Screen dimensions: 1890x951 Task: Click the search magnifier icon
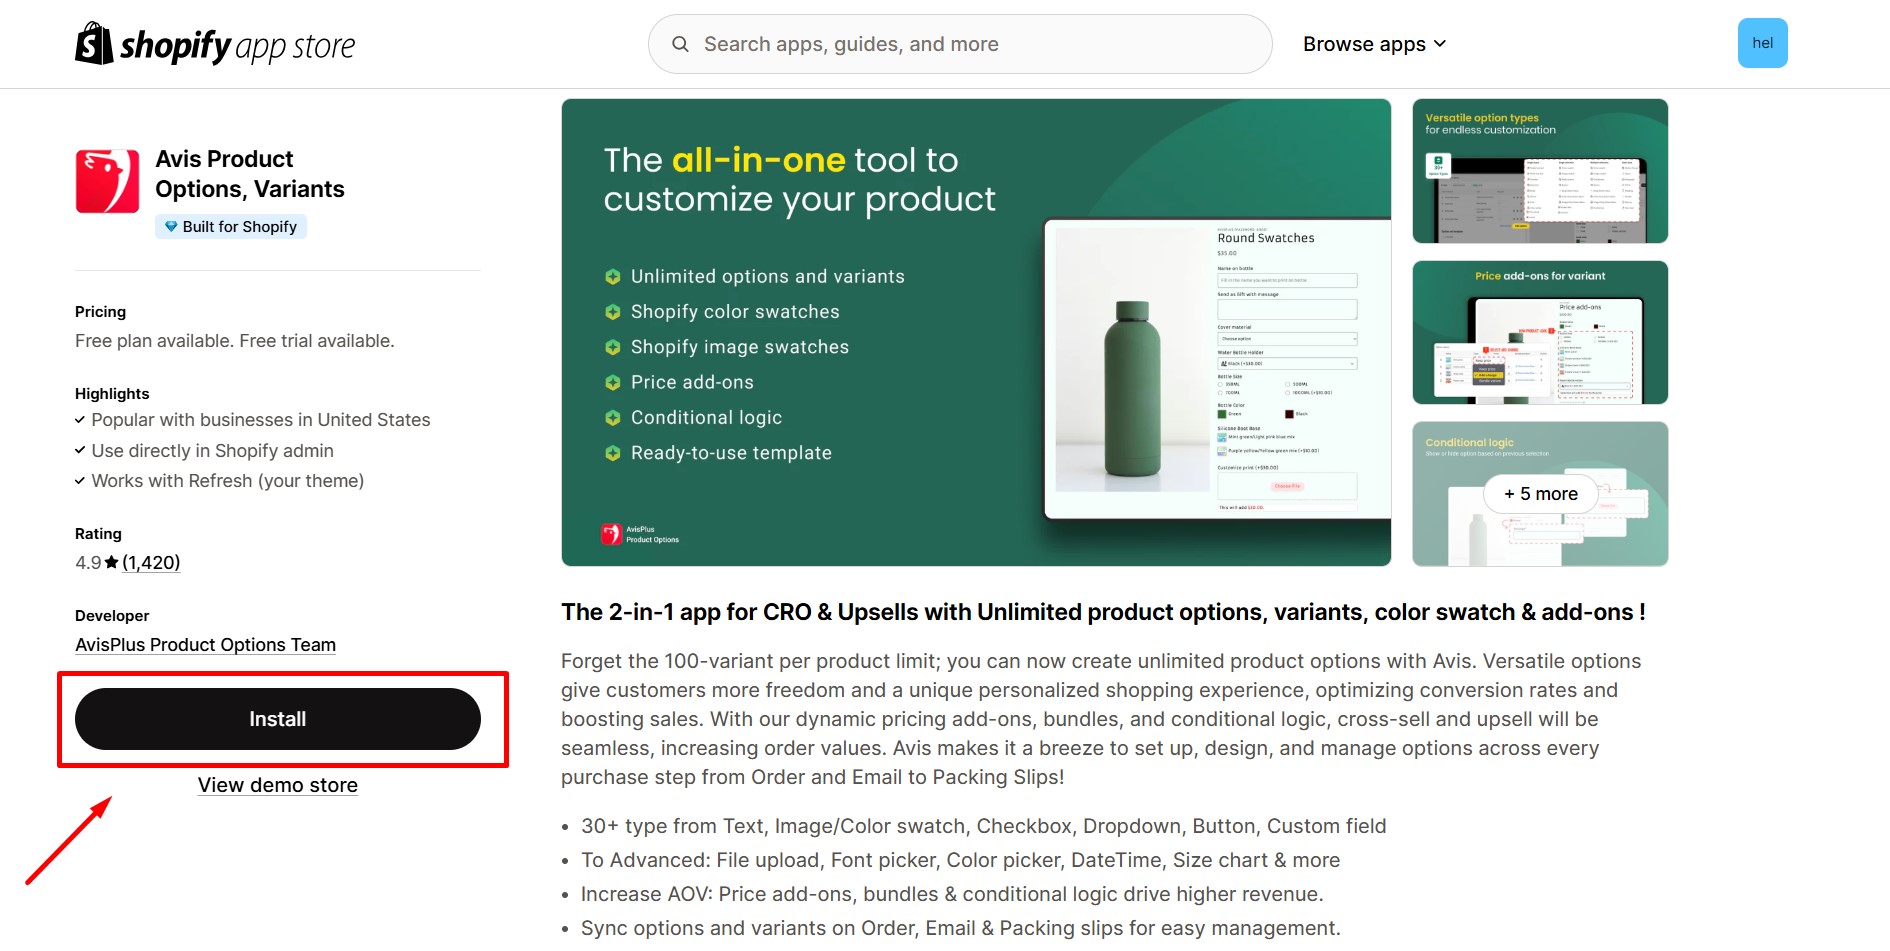[680, 44]
